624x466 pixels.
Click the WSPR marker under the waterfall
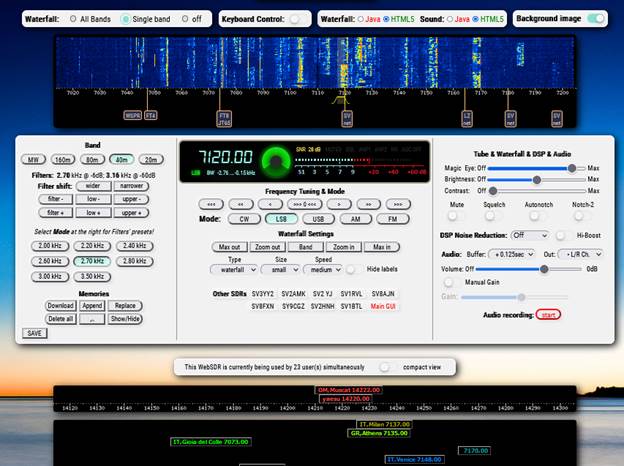tap(132, 116)
